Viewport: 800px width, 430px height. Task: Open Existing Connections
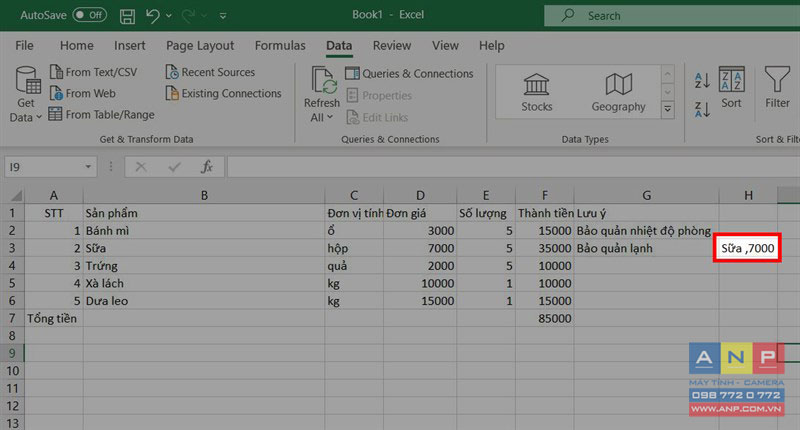223,93
